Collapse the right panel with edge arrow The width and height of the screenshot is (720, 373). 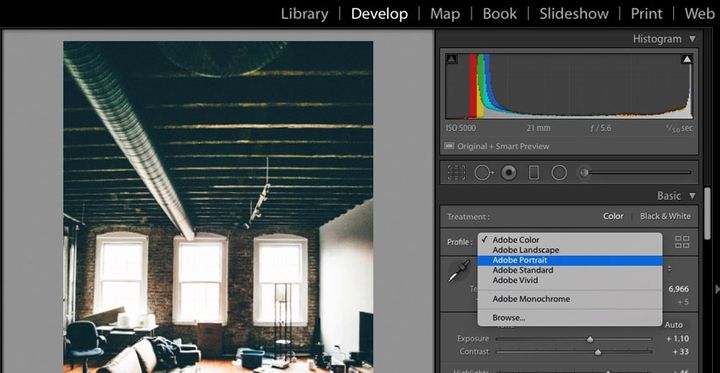pos(717,289)
